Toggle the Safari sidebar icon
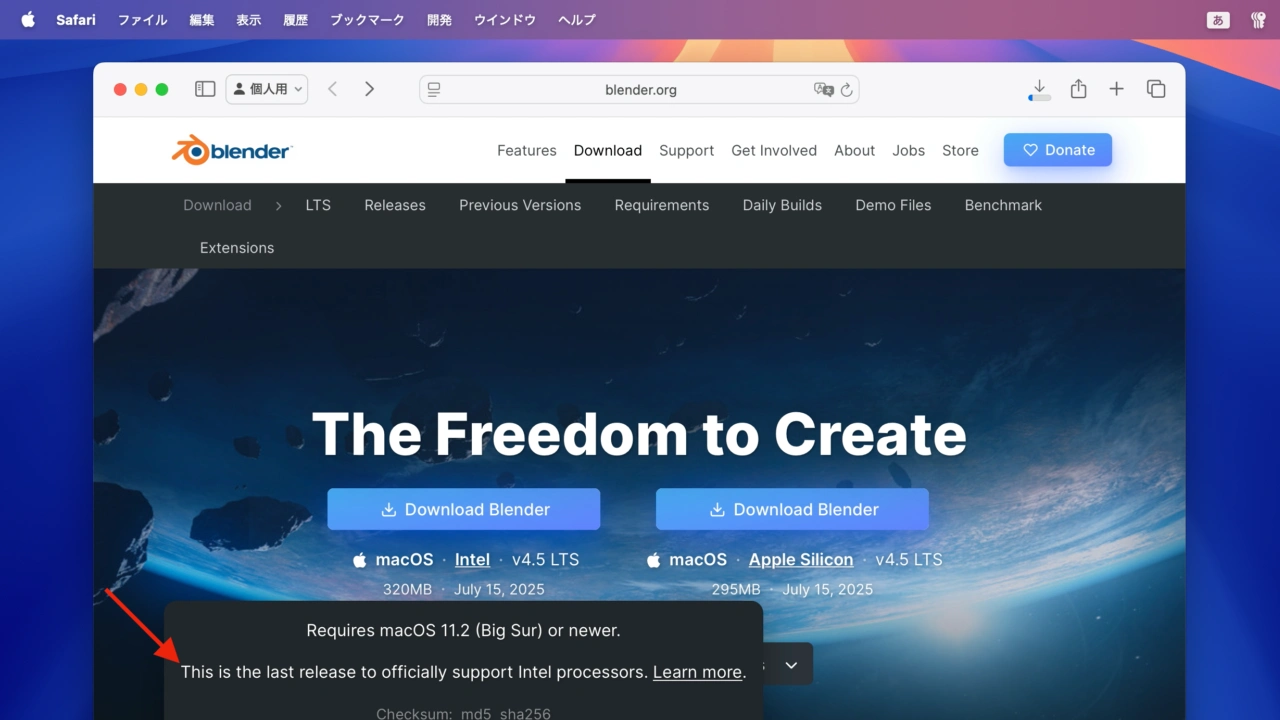Viewport: 1280px width, 720px height. coord(205,89)
